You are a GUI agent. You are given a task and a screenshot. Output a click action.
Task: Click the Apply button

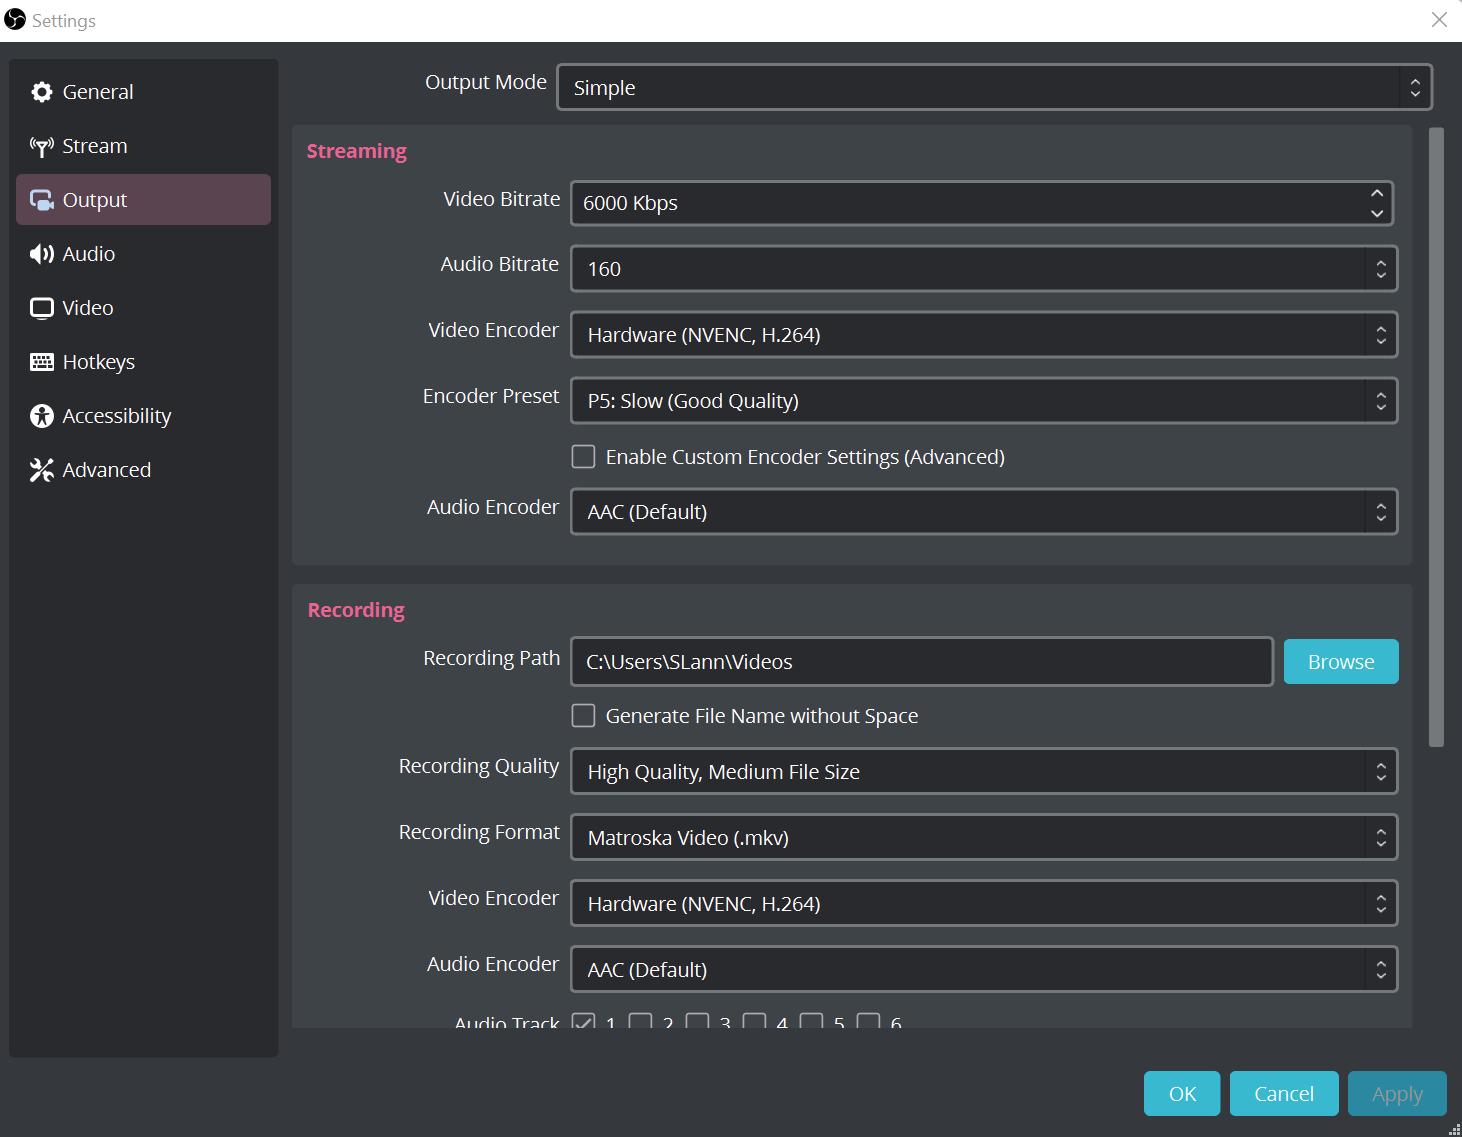(x=1397, y=1094)
